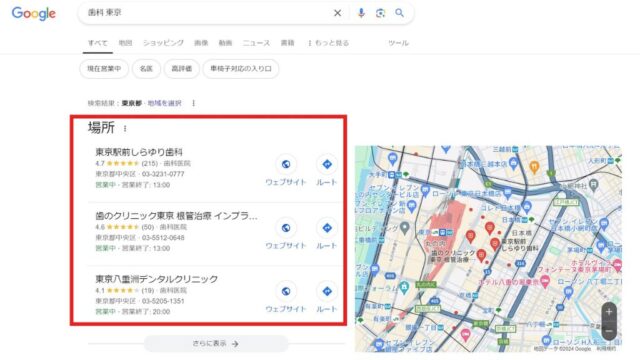Screen dimensions: 640x360
Task: Open three-dot menu beside 場所 heading
Action: 125,129
